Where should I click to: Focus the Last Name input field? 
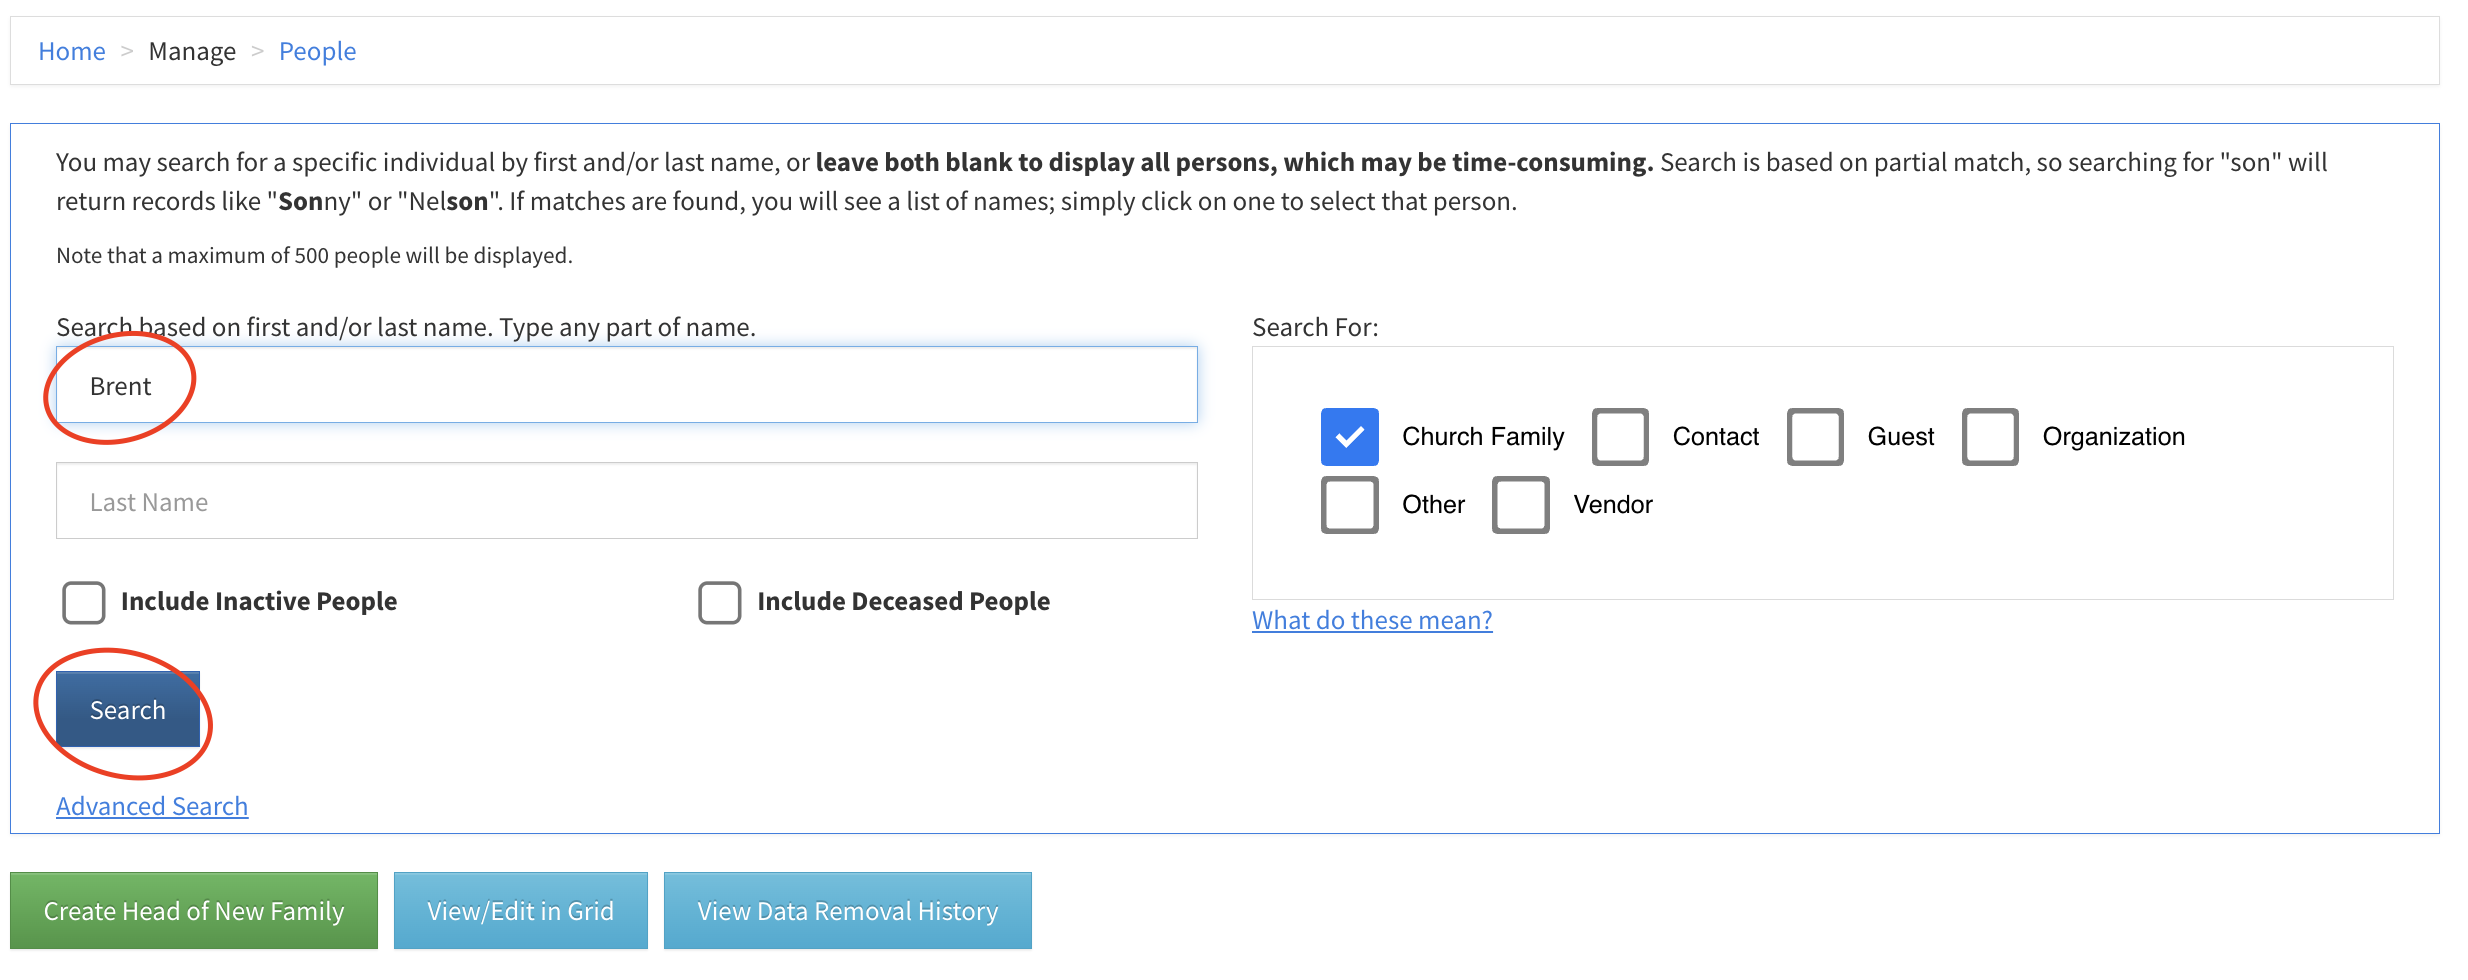626,501
